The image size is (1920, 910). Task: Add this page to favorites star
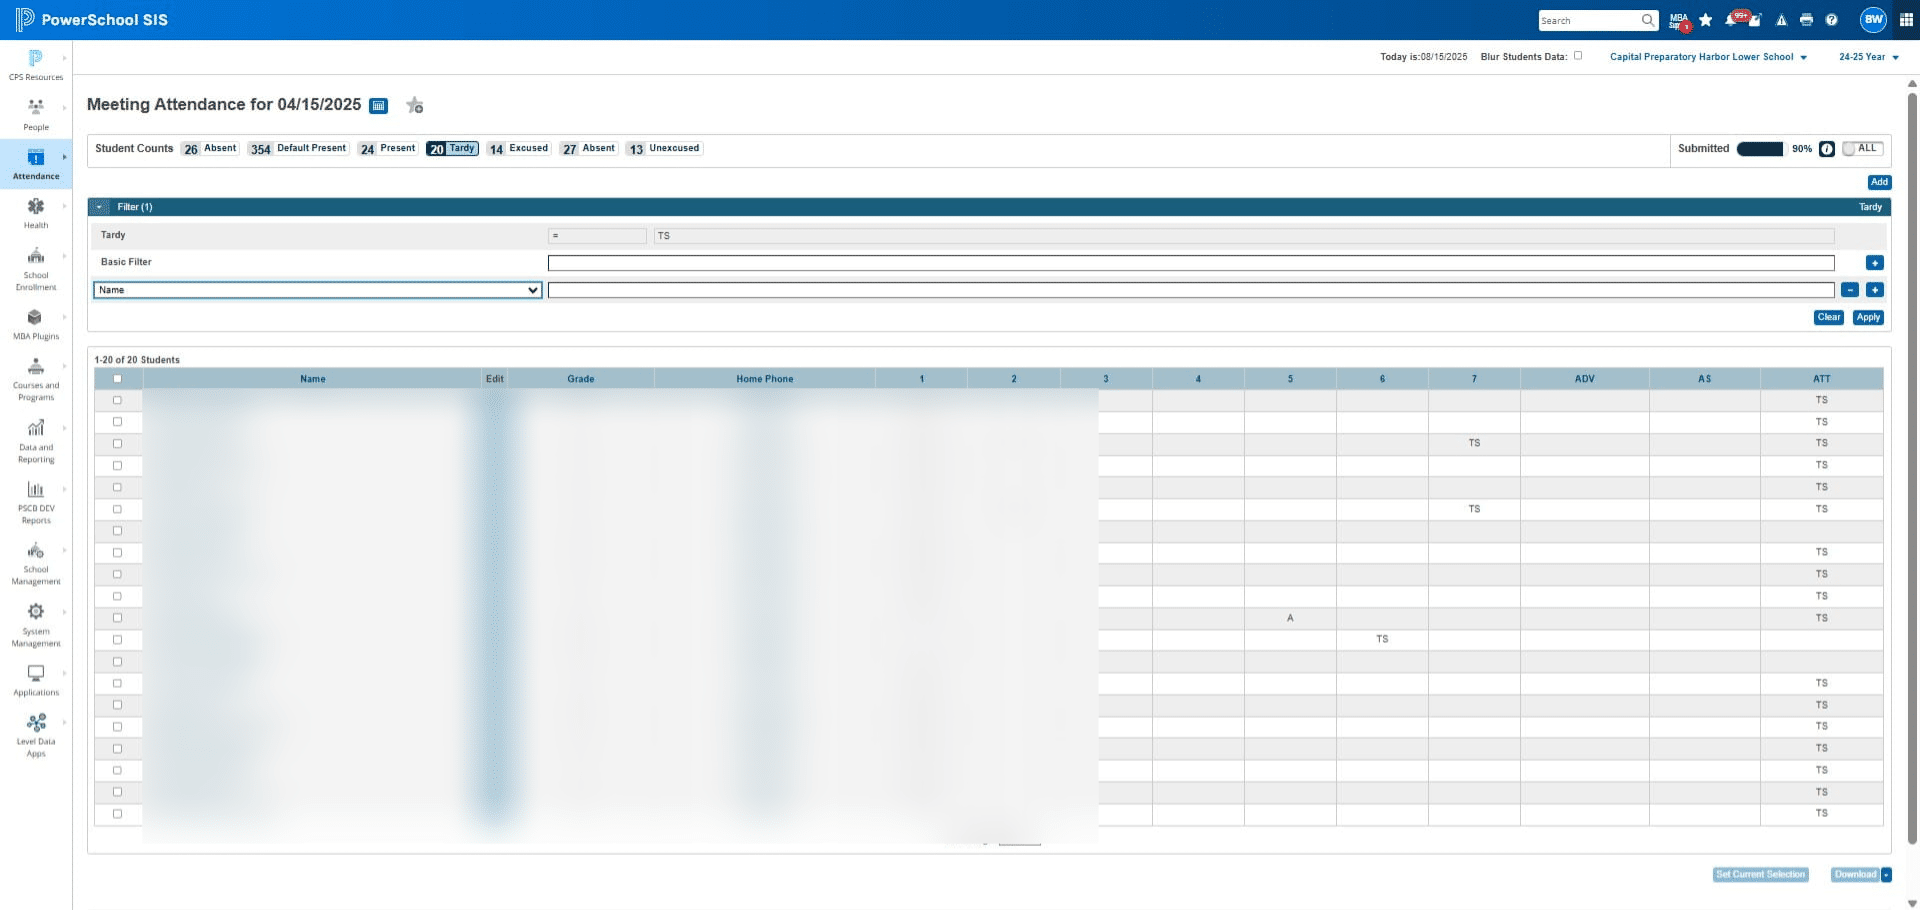415,105
